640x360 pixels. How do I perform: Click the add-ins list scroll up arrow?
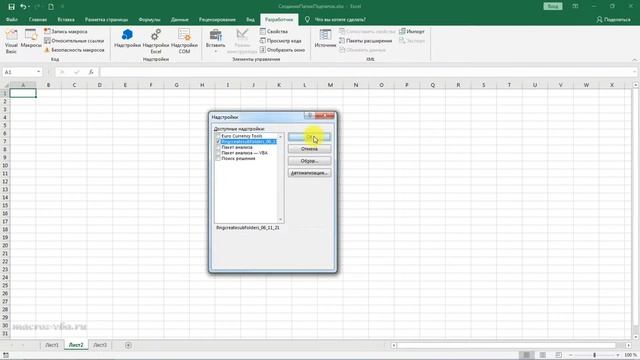tap(280, 136)
